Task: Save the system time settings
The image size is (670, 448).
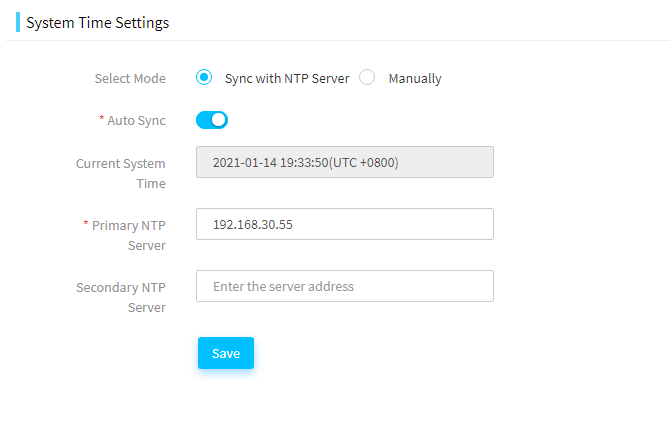Action: point(226,353)
